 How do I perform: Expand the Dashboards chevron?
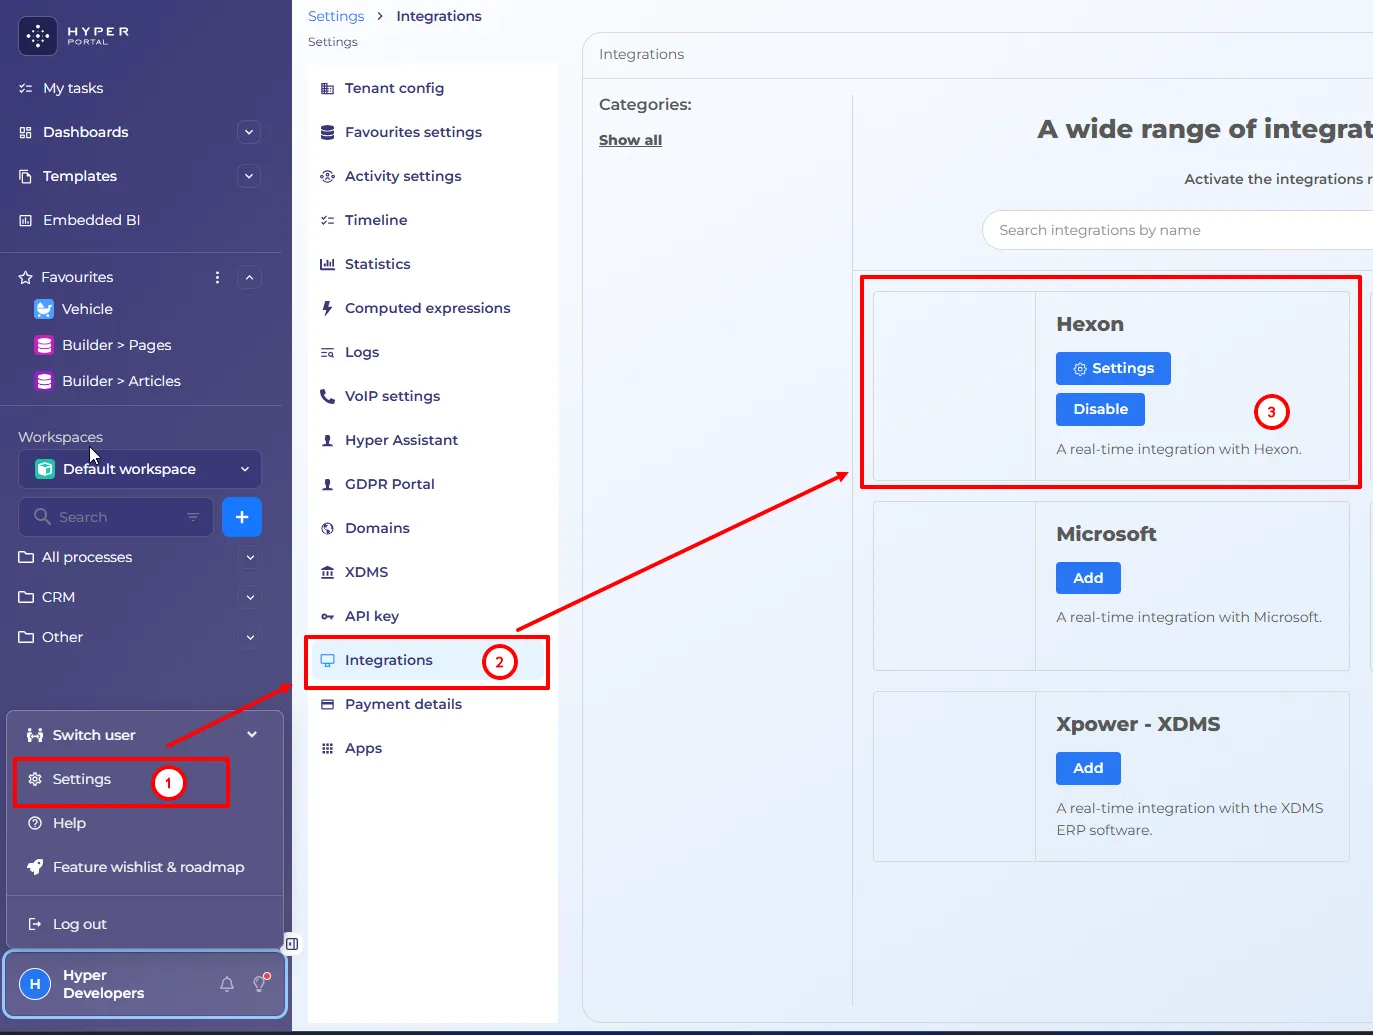[x=249, y=132]
